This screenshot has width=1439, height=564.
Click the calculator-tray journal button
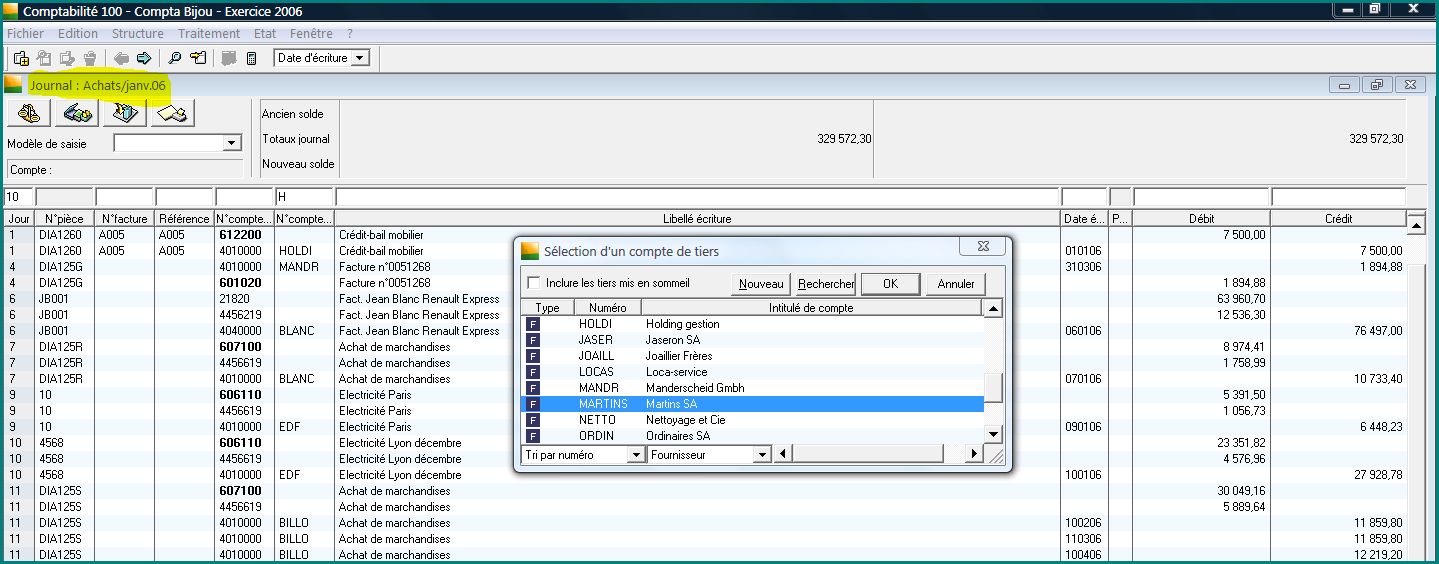click(x=125, y=114)
